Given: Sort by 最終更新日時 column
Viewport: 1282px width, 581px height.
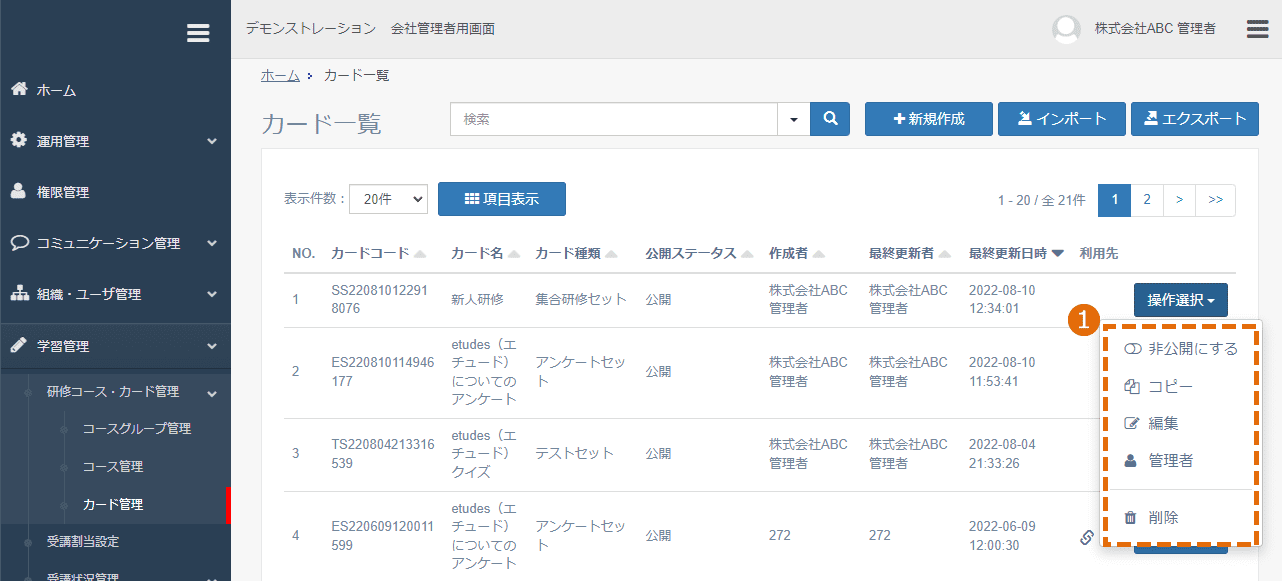Looking at the screenshot, I should point(1017,254).
